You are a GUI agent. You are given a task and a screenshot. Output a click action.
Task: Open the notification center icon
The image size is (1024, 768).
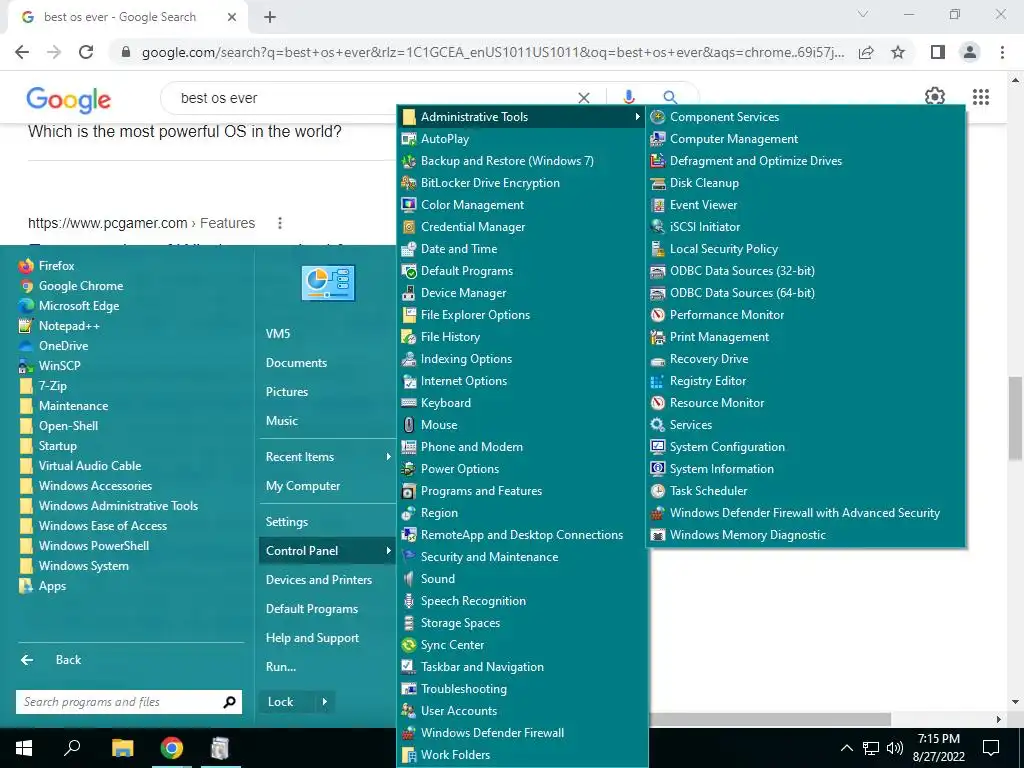[x=991, y=748]
